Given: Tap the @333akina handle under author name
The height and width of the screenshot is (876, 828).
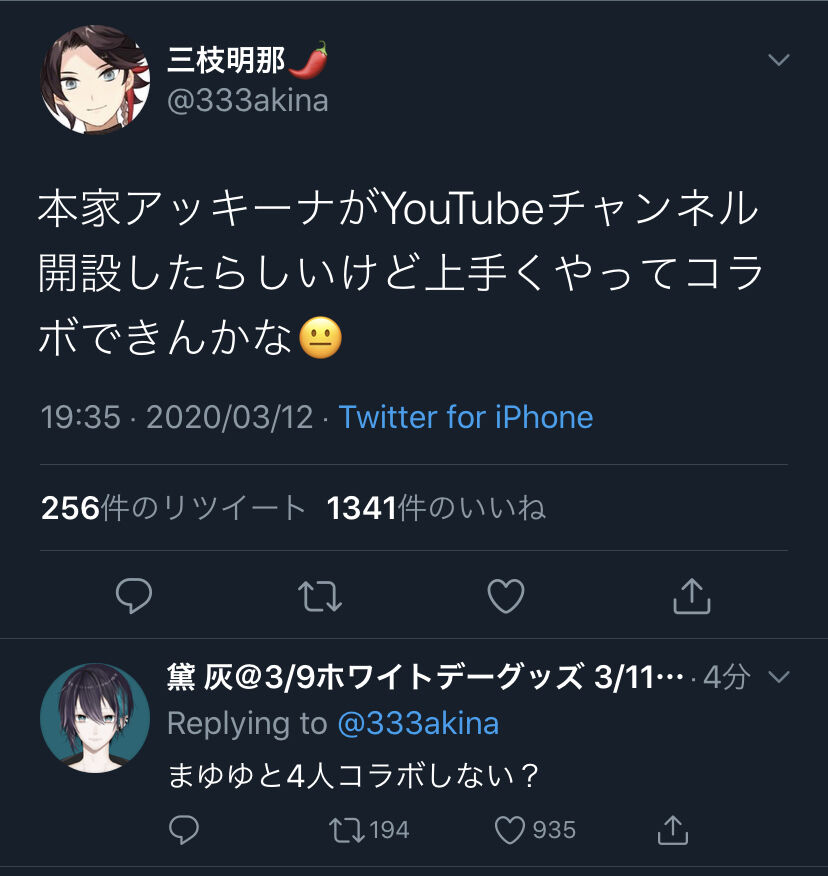Looking at the screenshot, I should click(x=247, y=101).
